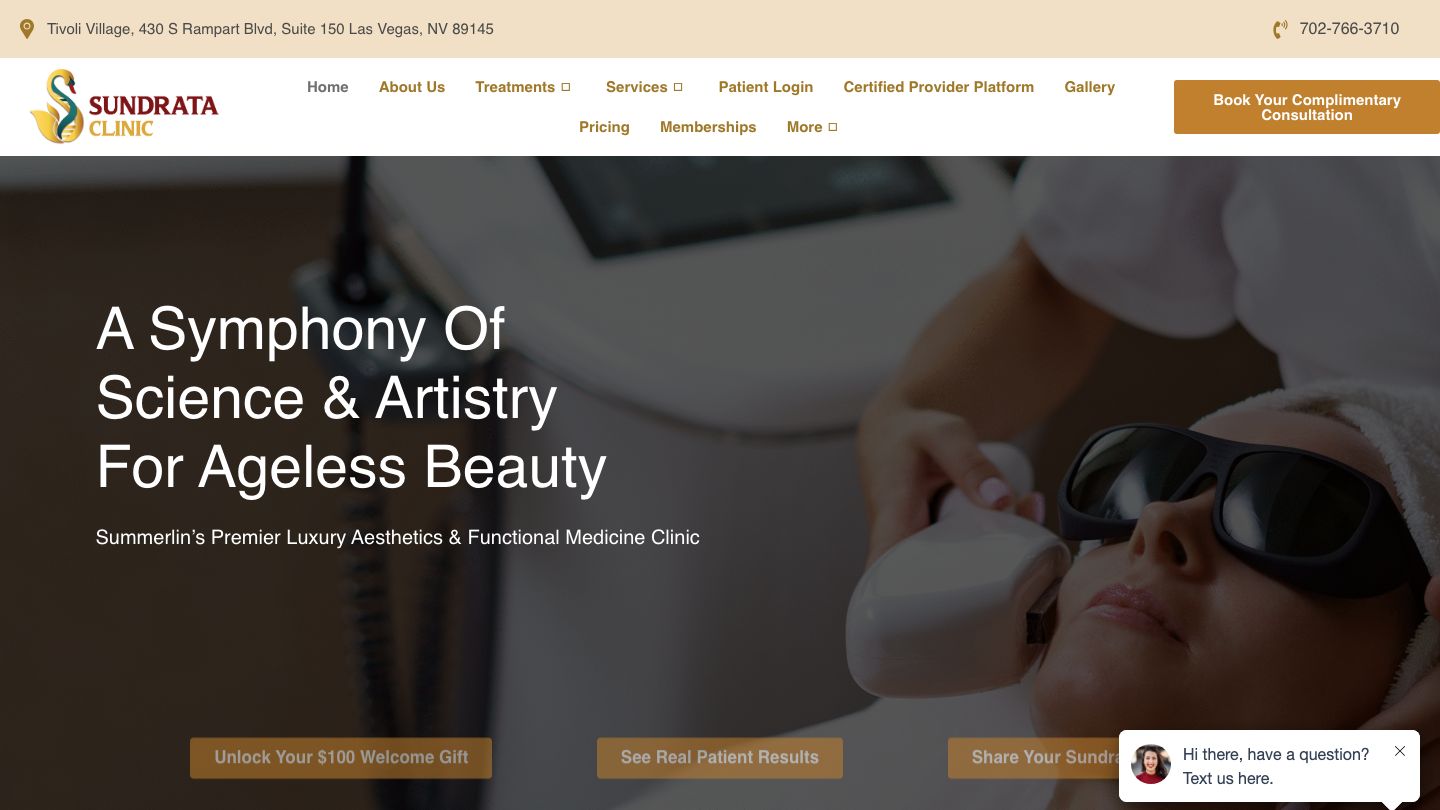This screenshot has height=810, width=1440.
Task: Expand the More menu arrow
Action: [x=833, y=127]
